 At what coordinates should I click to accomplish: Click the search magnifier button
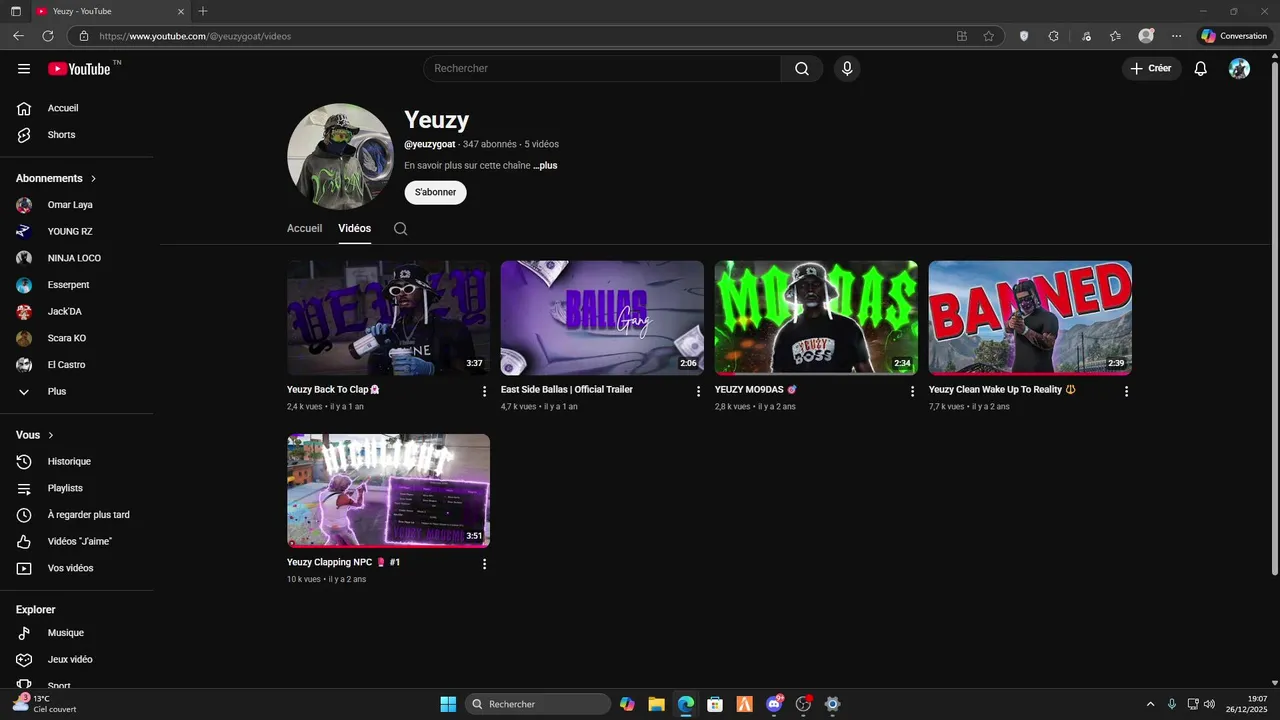(802, 68)
